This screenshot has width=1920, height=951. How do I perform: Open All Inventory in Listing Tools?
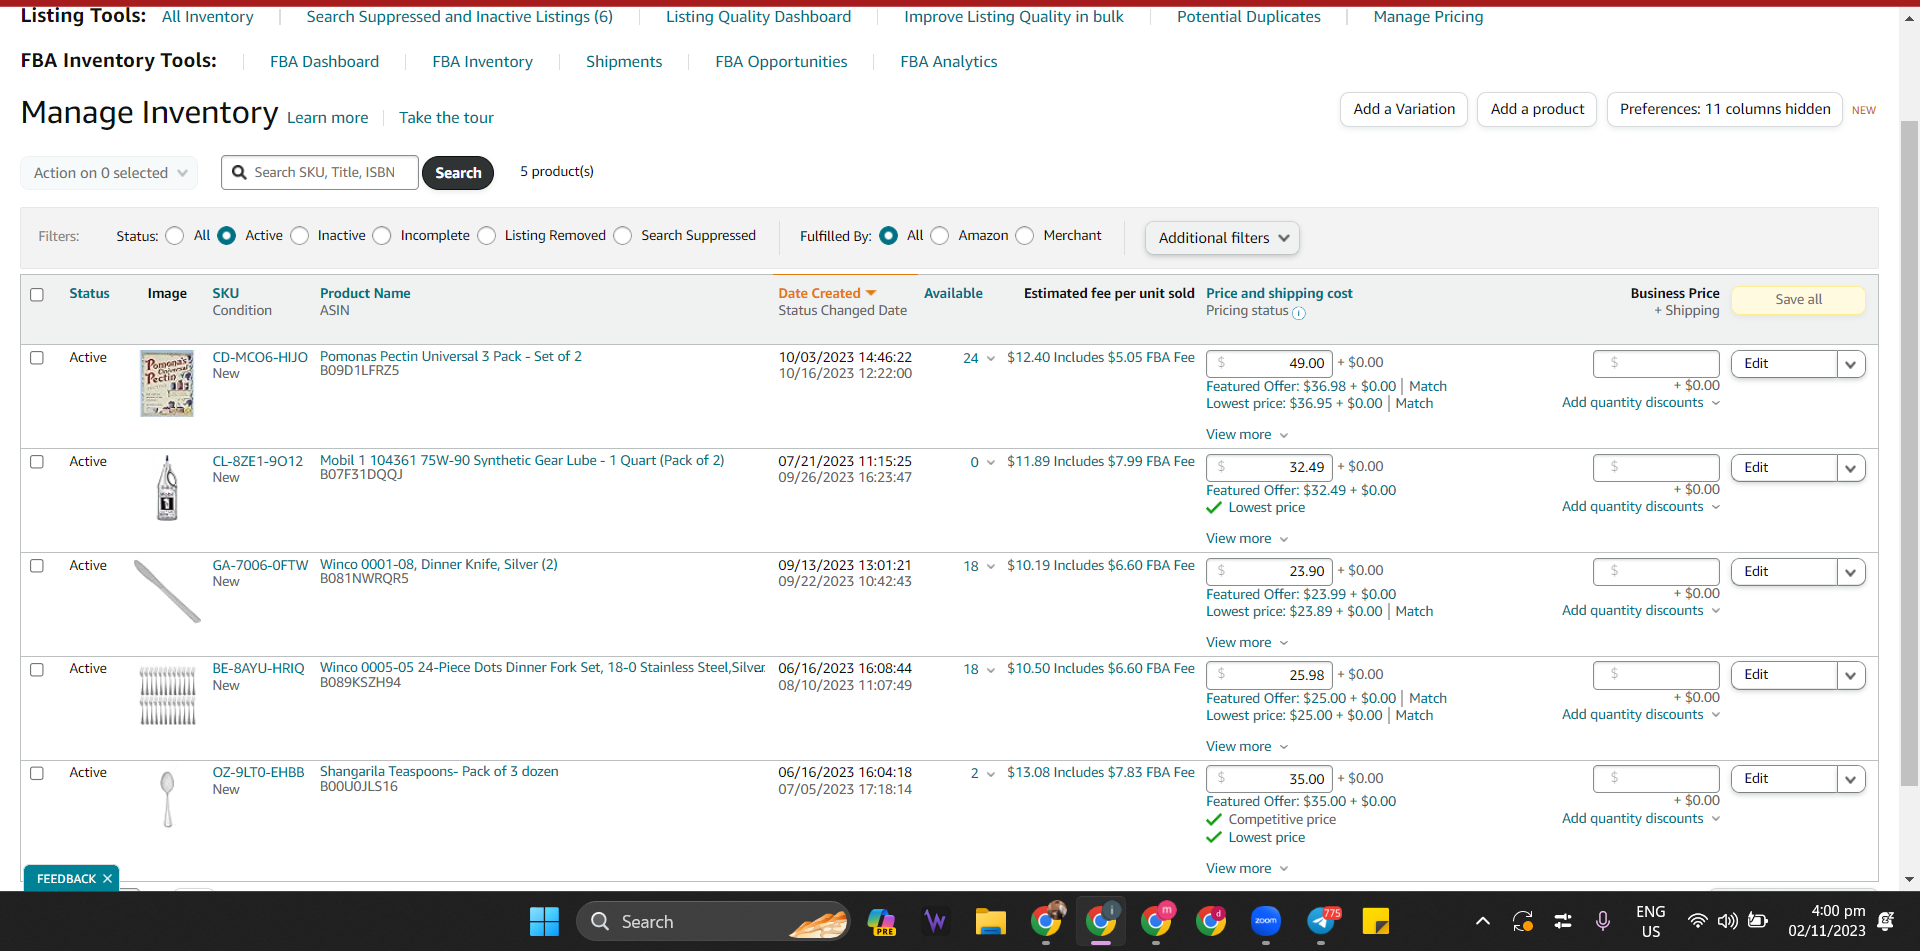pyautogui.click(x=208, y=17)
